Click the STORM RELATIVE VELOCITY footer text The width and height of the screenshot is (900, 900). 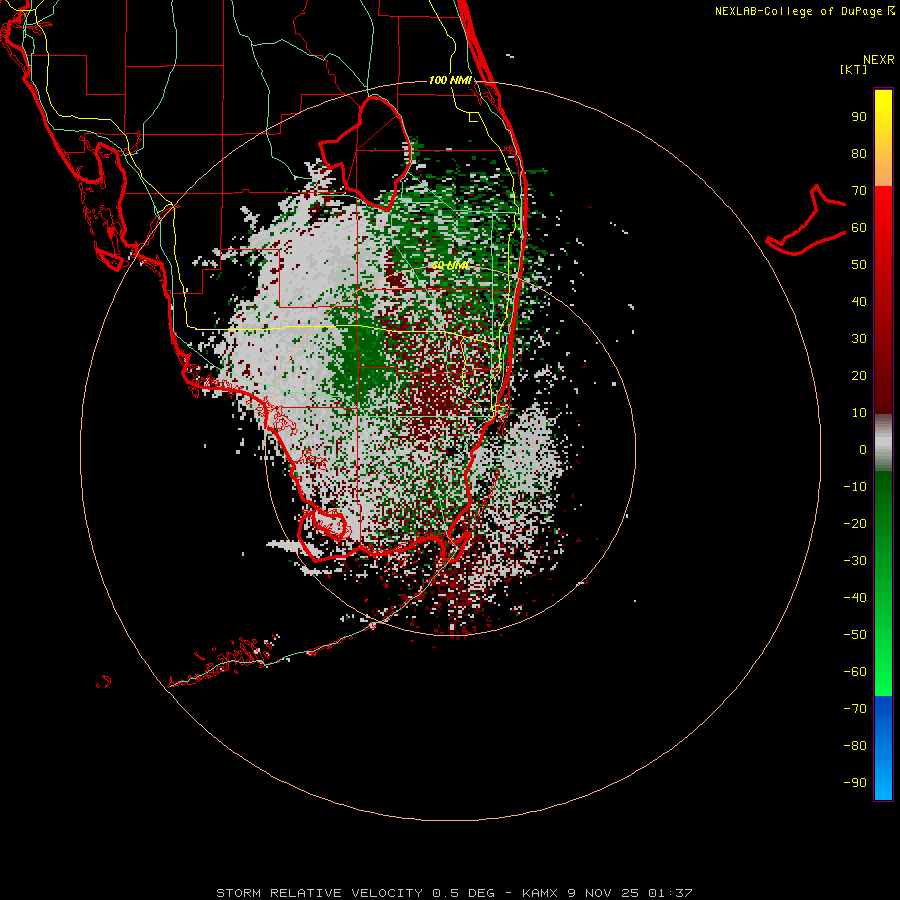click(x=319, y=893)
